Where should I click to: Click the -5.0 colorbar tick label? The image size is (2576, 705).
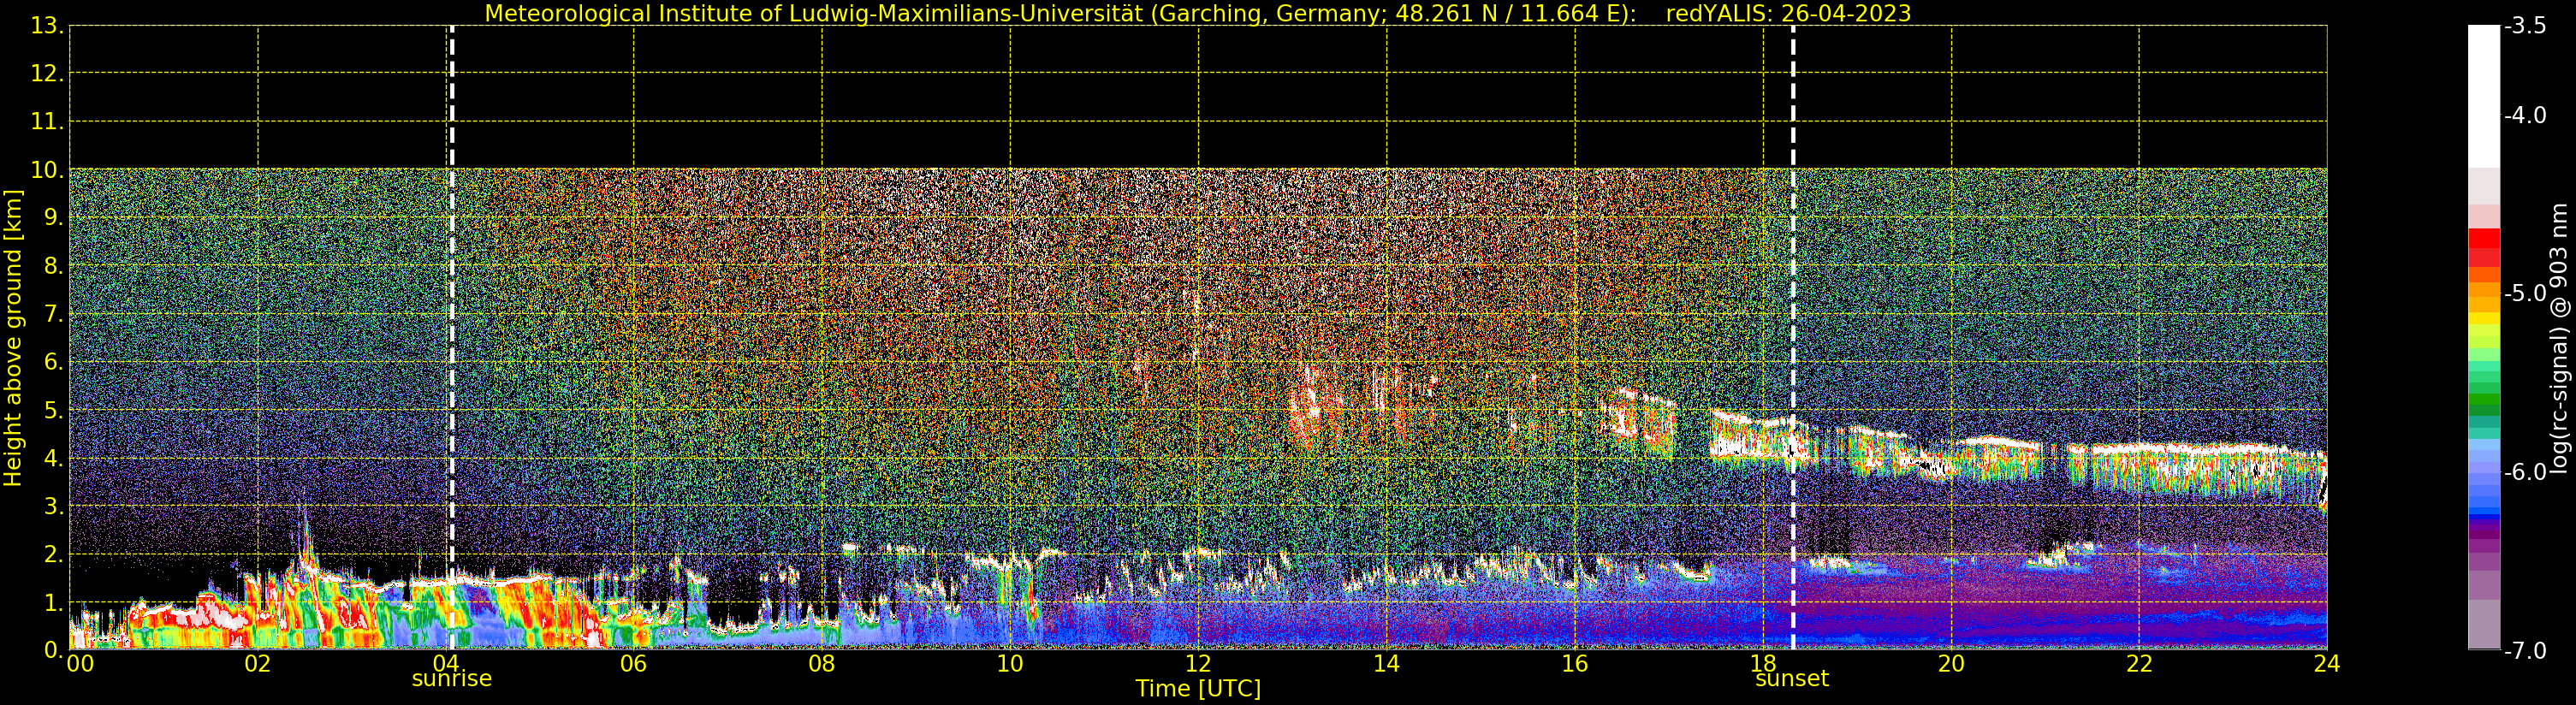coord(2525,293)
